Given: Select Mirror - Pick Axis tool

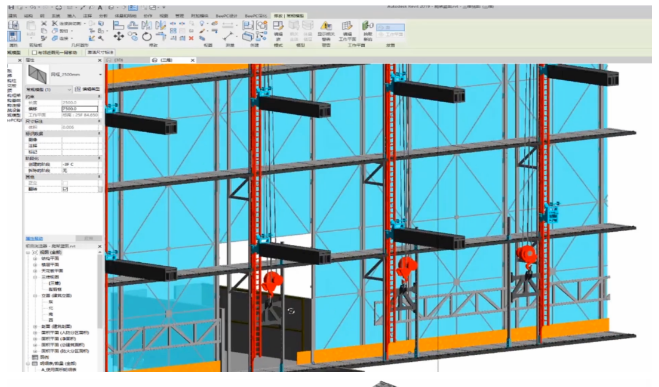Looking at the screenshot, I should point(146,25).
